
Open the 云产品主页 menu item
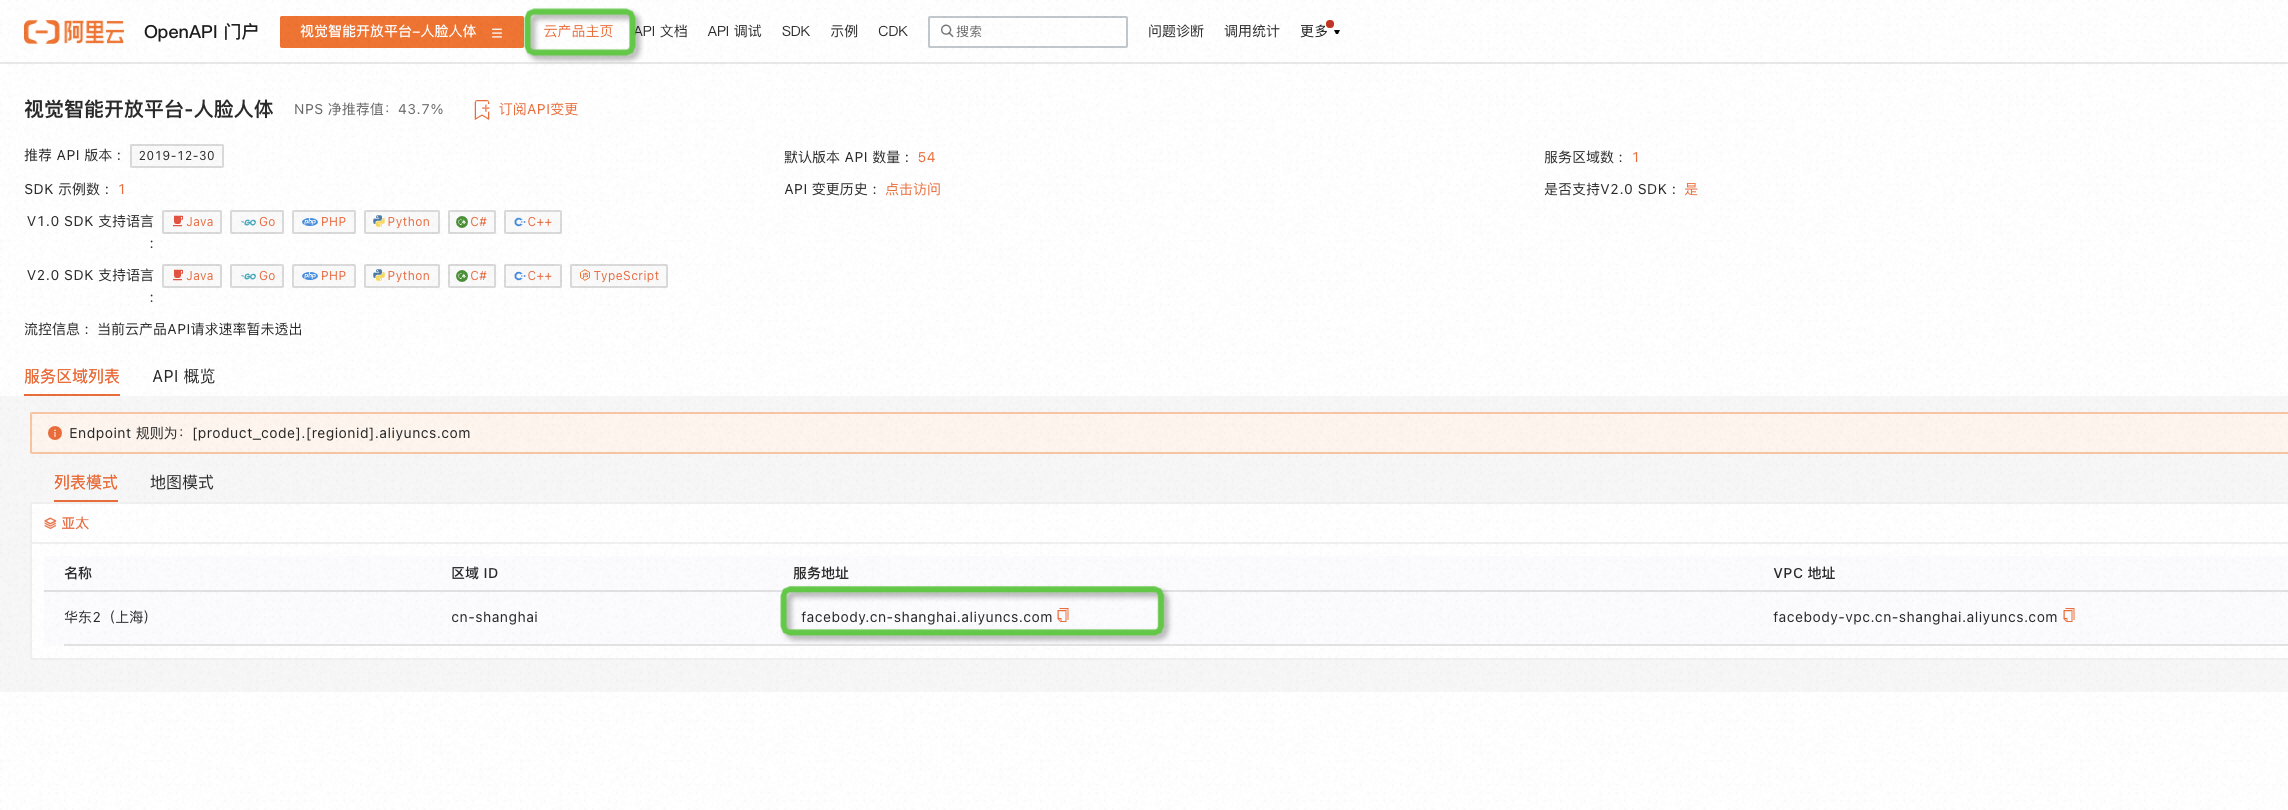pyautogui.click(x=578, y=31)
